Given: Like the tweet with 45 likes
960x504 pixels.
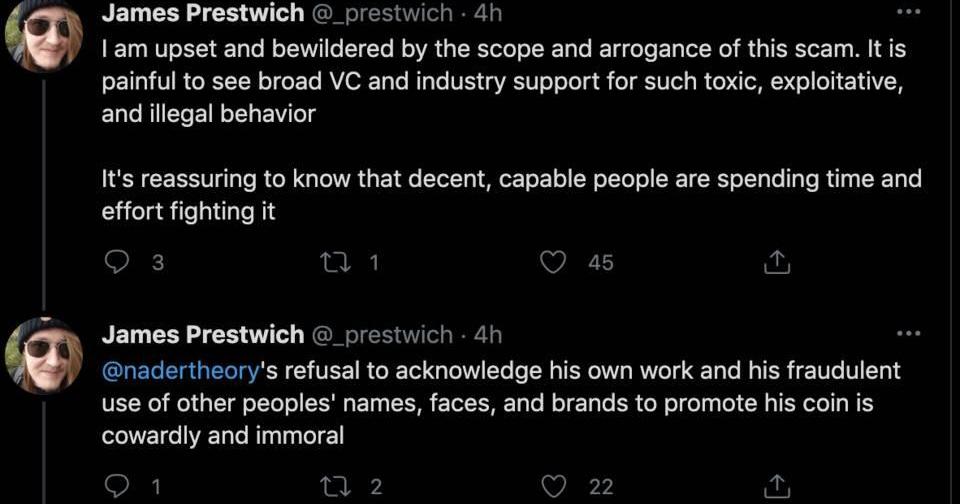Looking at the screenshot, I should [x=553, y=262].
